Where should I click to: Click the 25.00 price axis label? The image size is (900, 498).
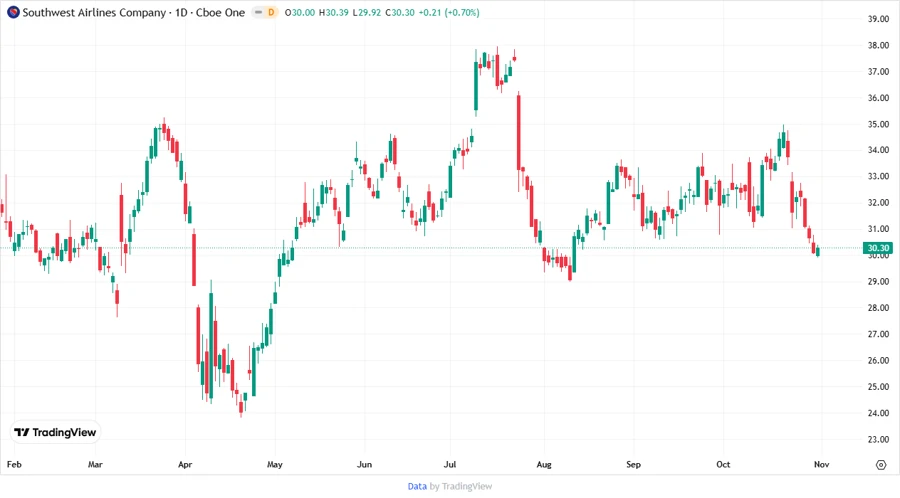[878, 387]
